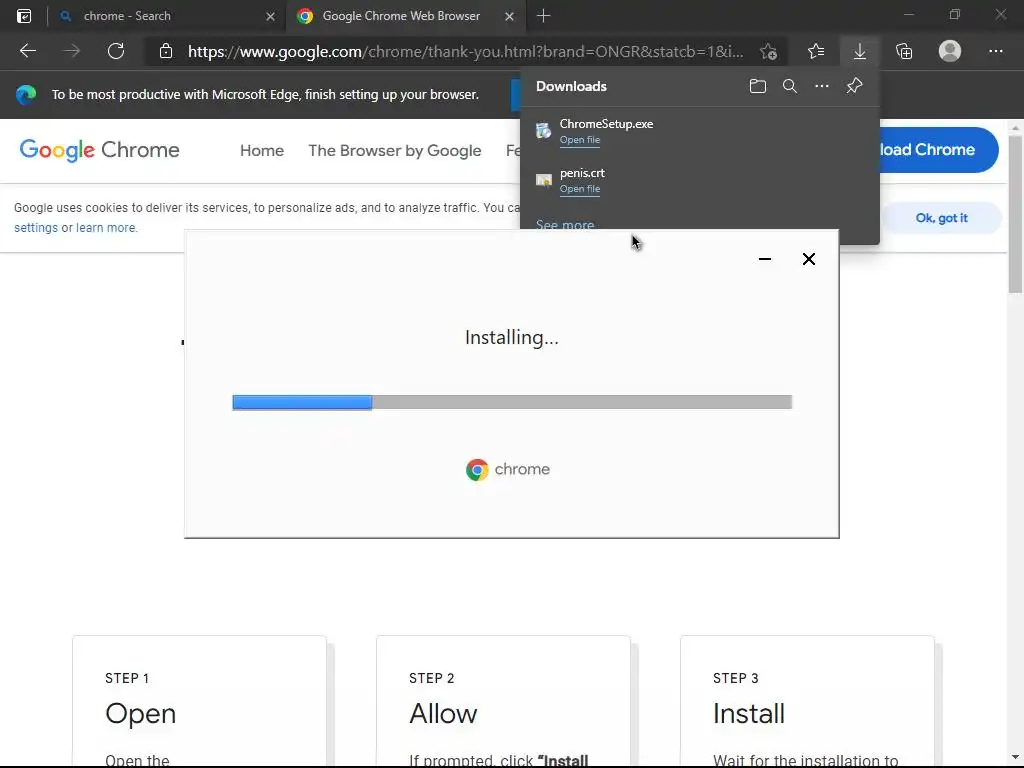Image resolution: width=1024 pixels, height=768 pixels.
Task: Open the Favorites list icon
Action: click(816, 51)
